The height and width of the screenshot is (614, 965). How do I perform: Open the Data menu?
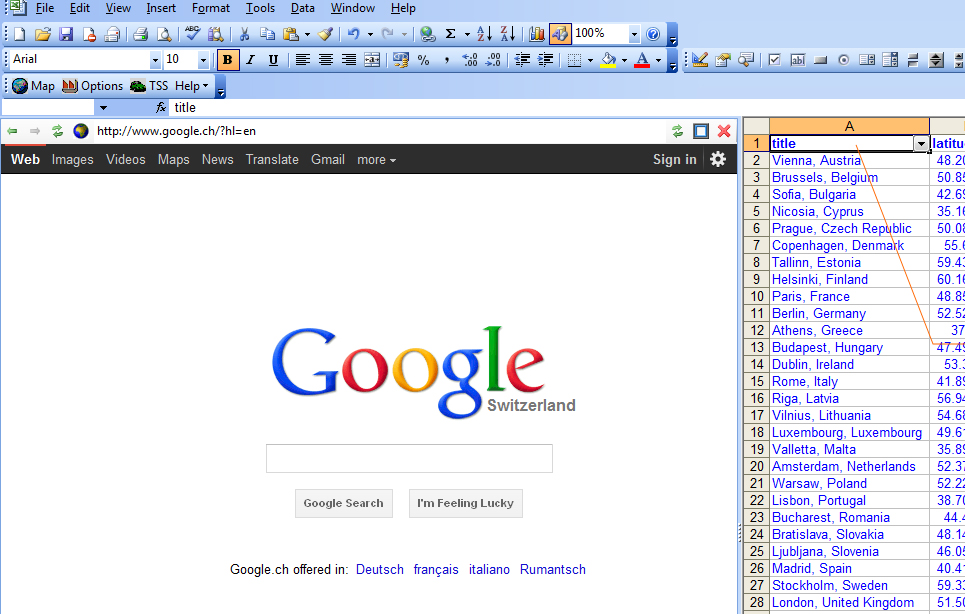tap(303, 8)
